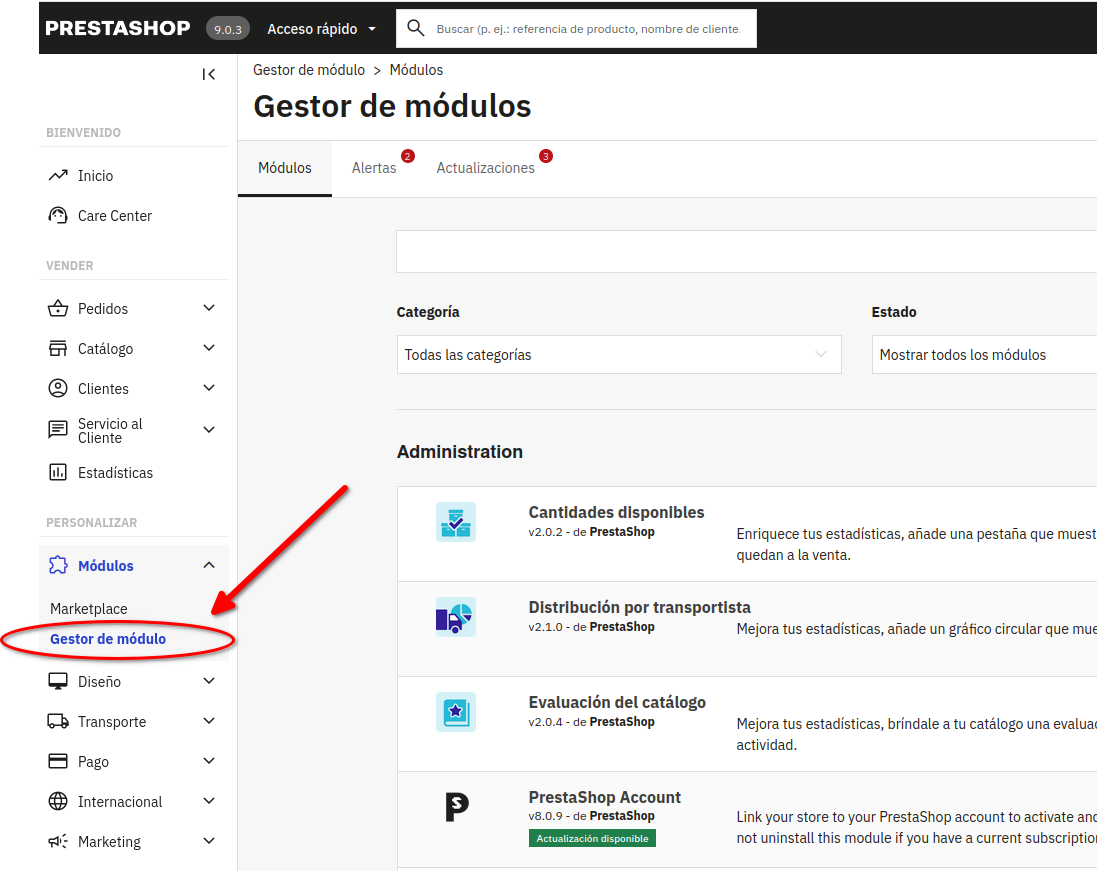Image resolution: width=1097 pixels, height=871 pixels.
Task: Open Care Center from the sidebar
Action: [x=114, y=216]
